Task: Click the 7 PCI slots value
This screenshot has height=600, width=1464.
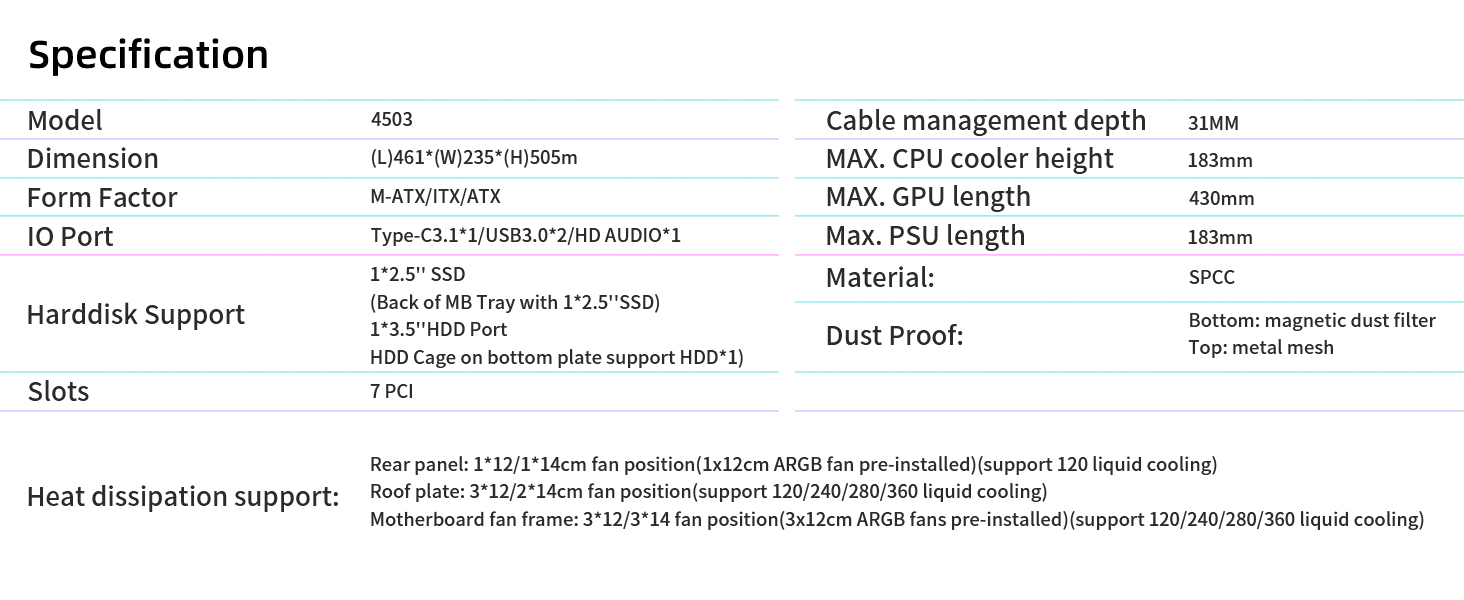Action: [x=391, y=391]
